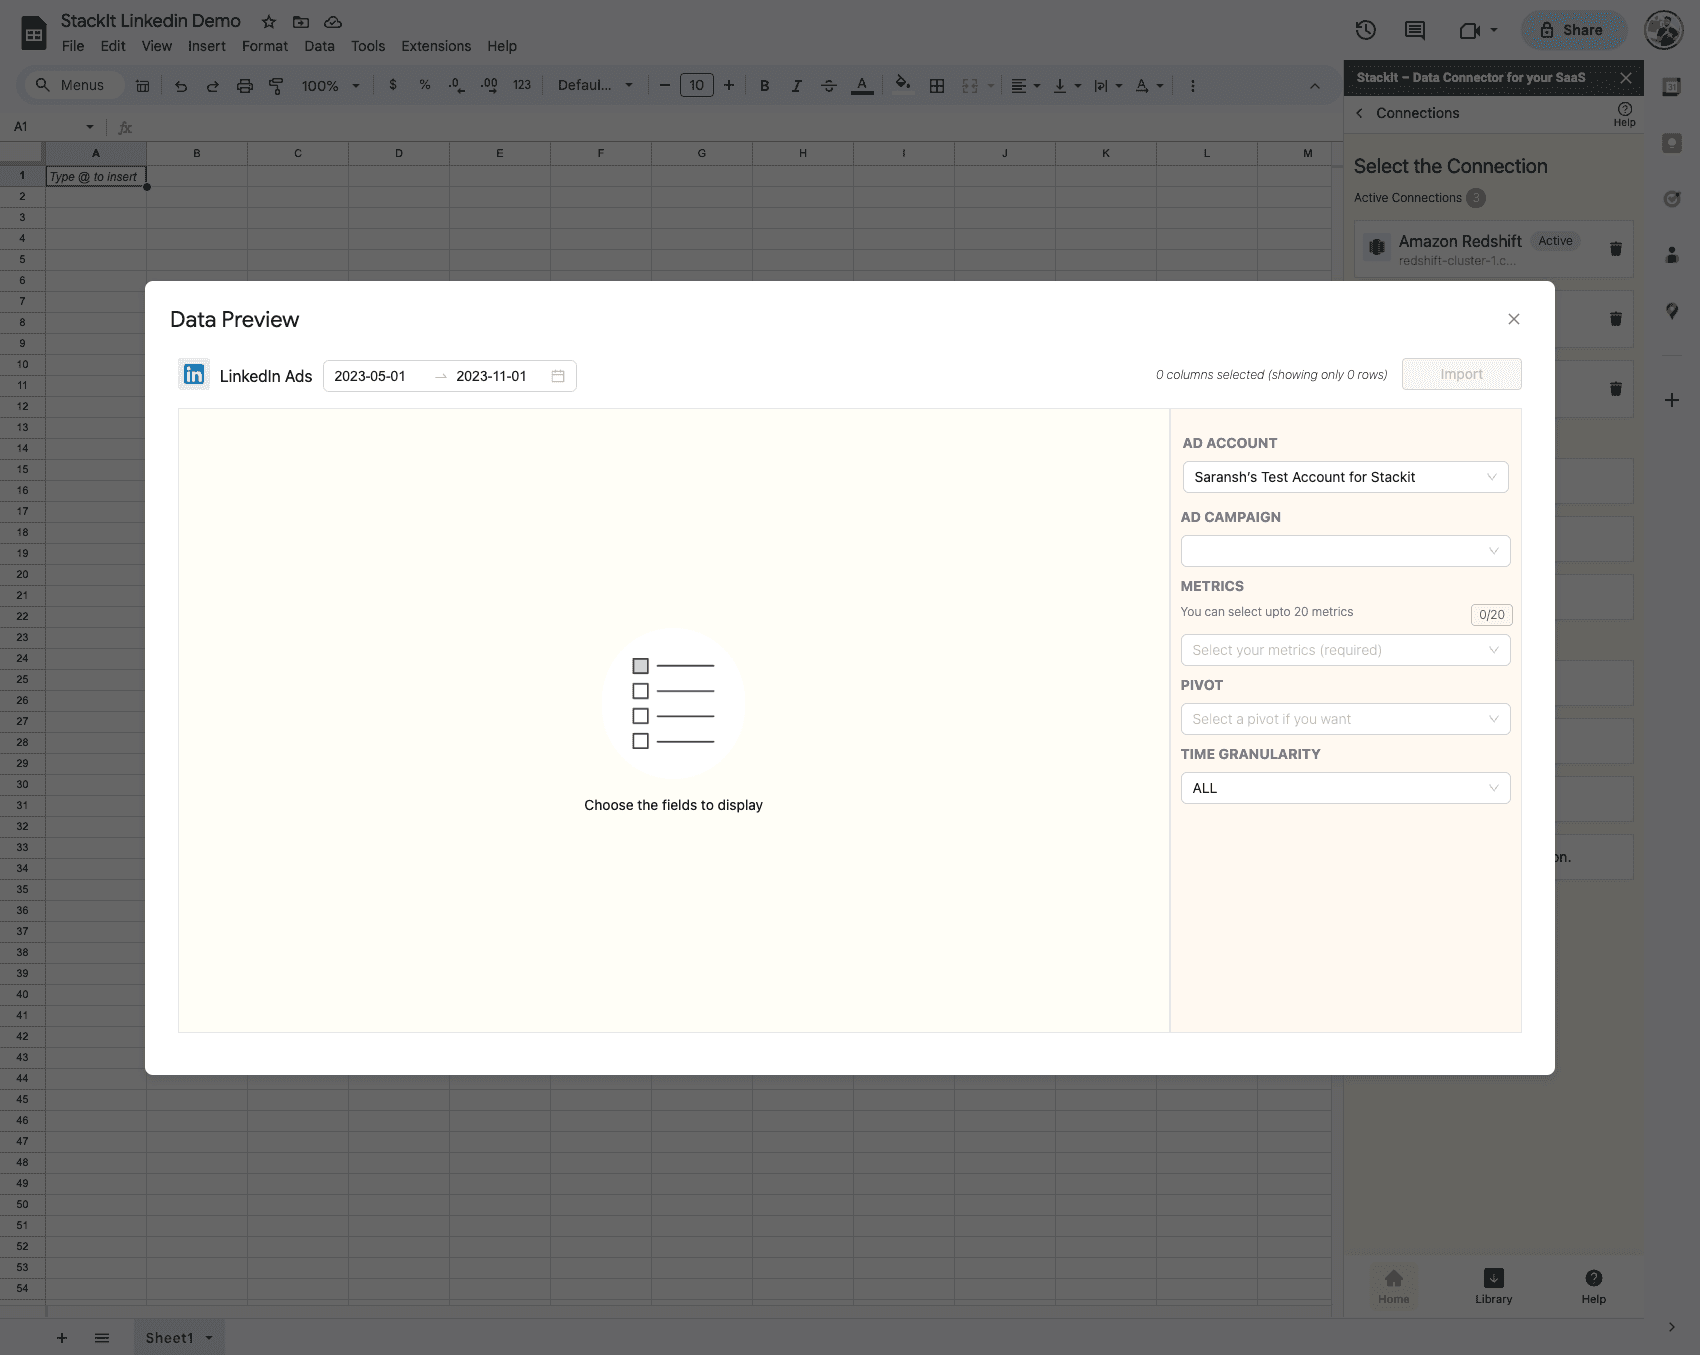Open the Insert menu
The width and height of the screenshot is (1700, 1355).
click(207, 46)
